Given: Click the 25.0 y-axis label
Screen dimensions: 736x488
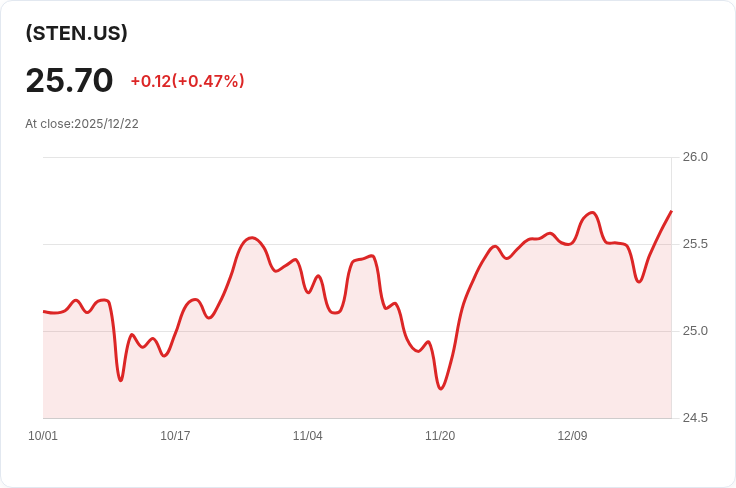Looking at the screenshot, I should pyautogui.click(x=695, y=331).
